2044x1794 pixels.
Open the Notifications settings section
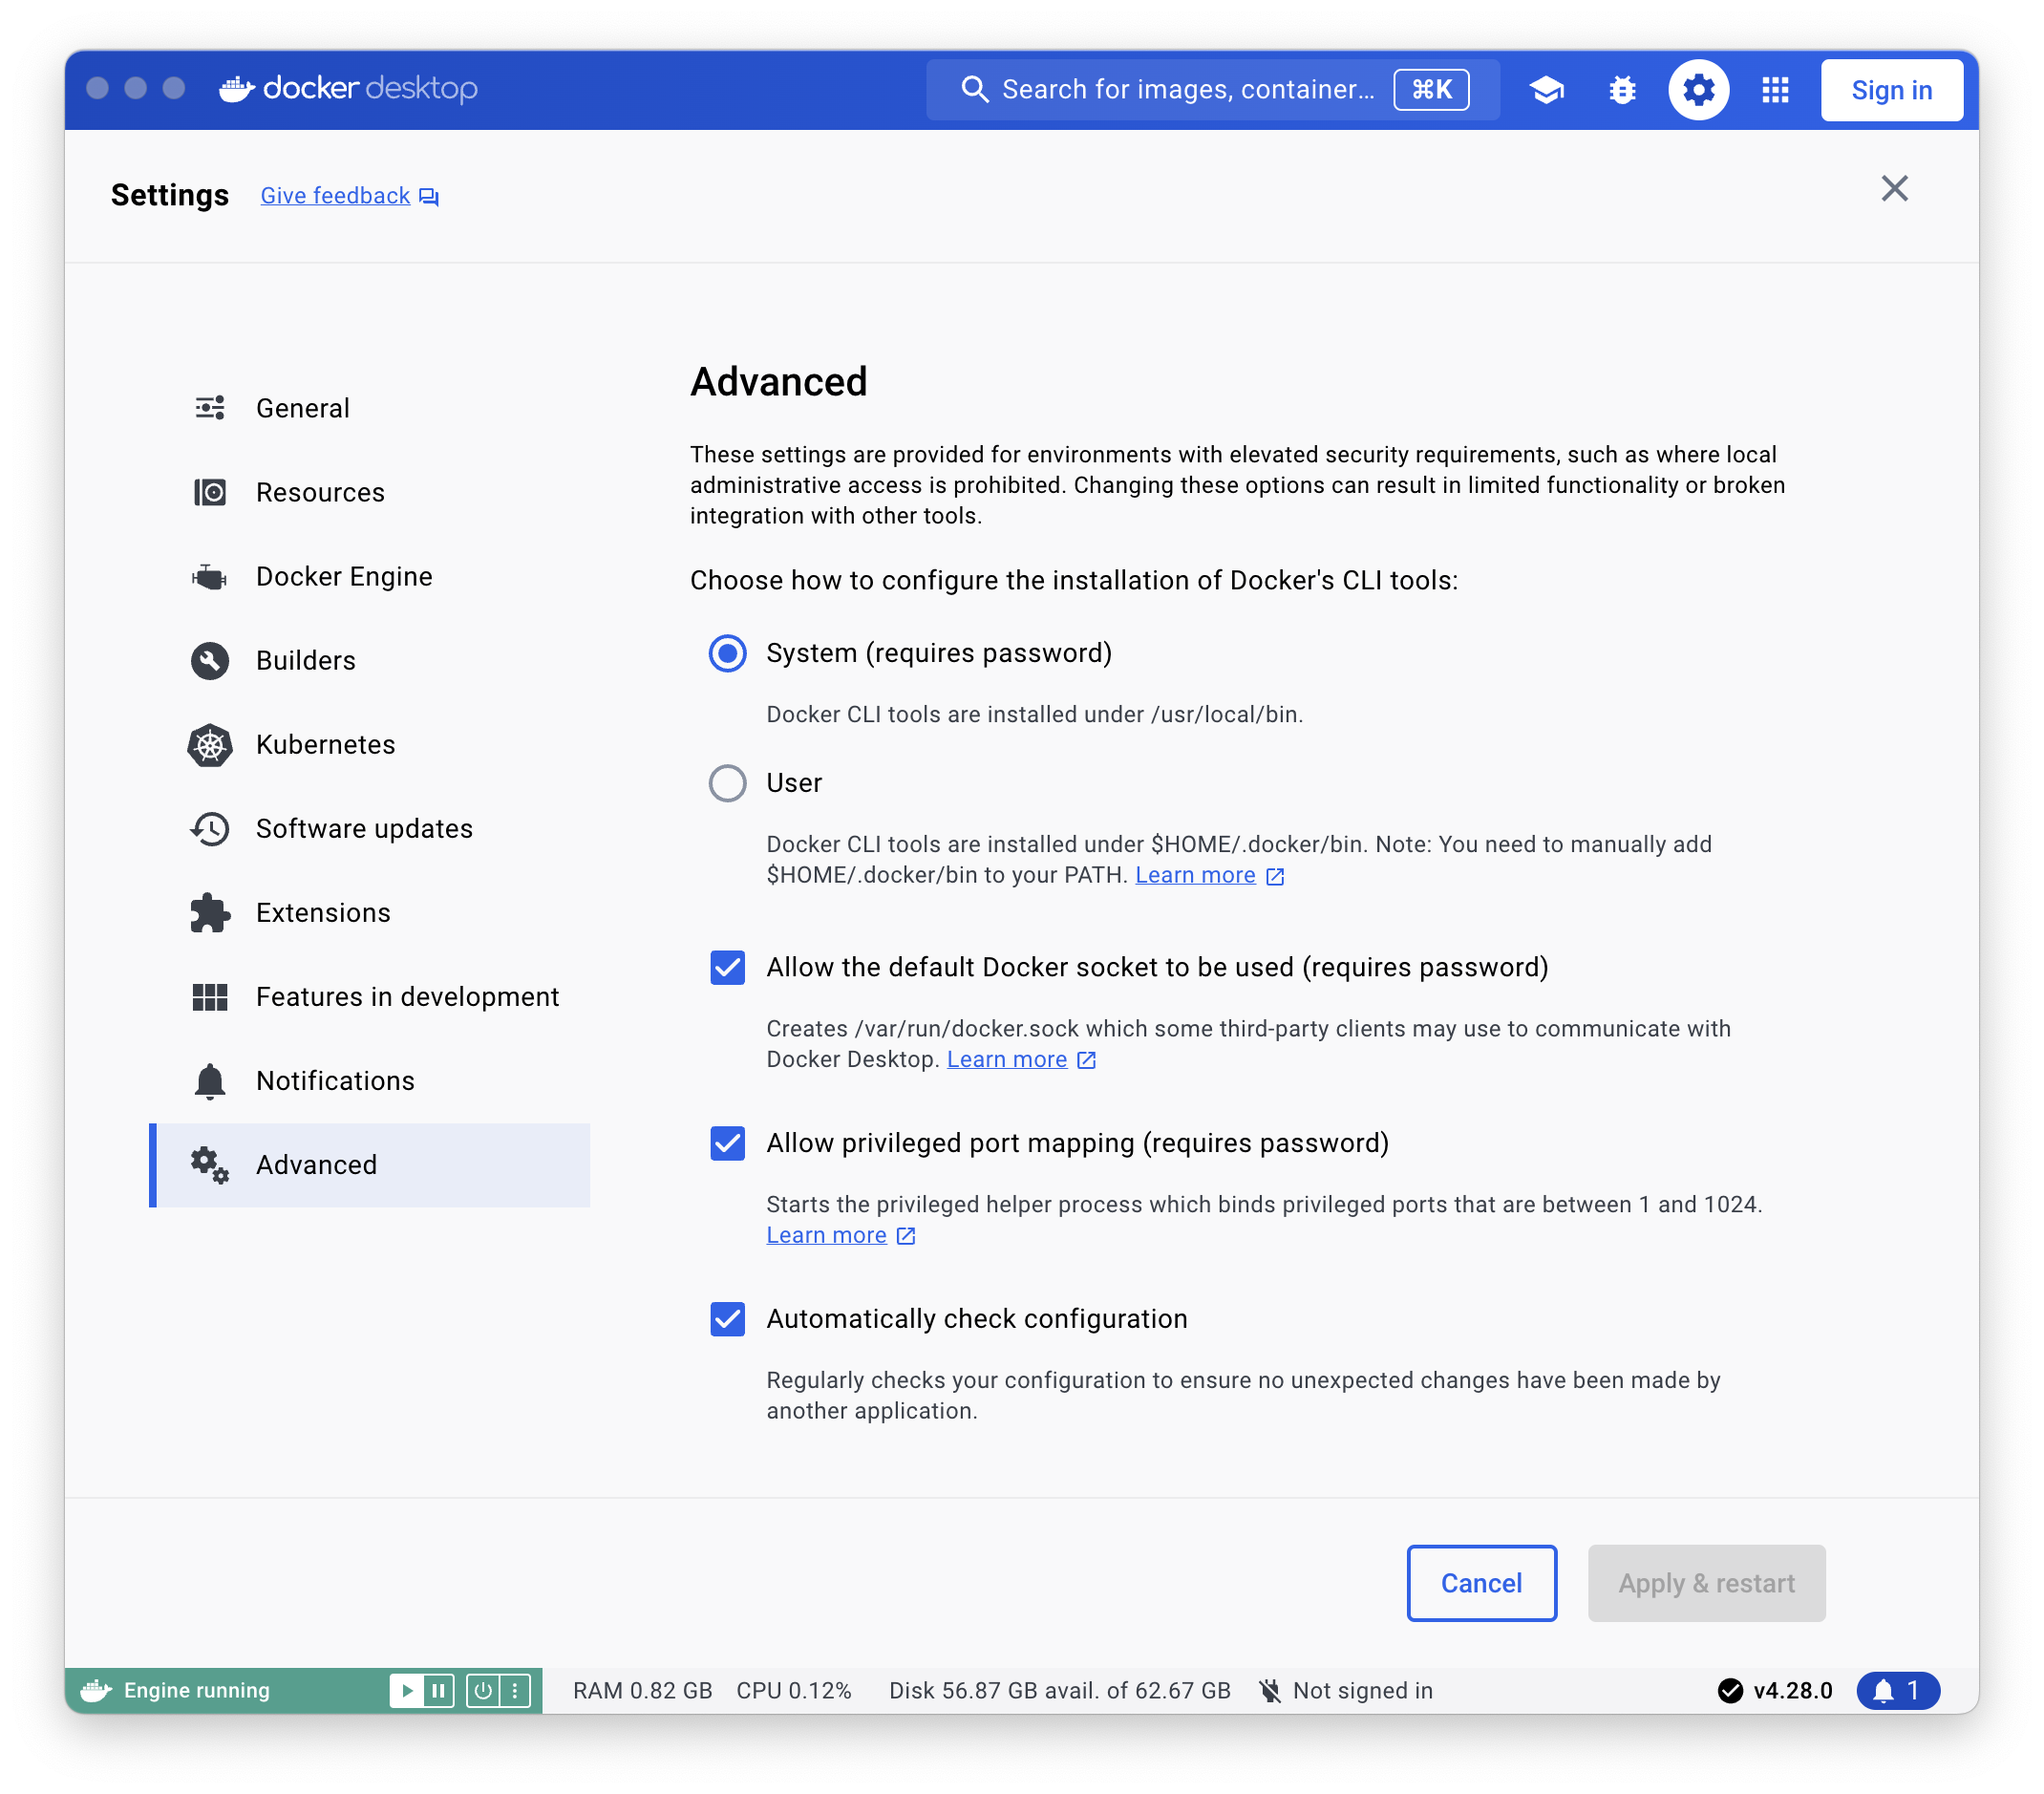[370, 1080]
